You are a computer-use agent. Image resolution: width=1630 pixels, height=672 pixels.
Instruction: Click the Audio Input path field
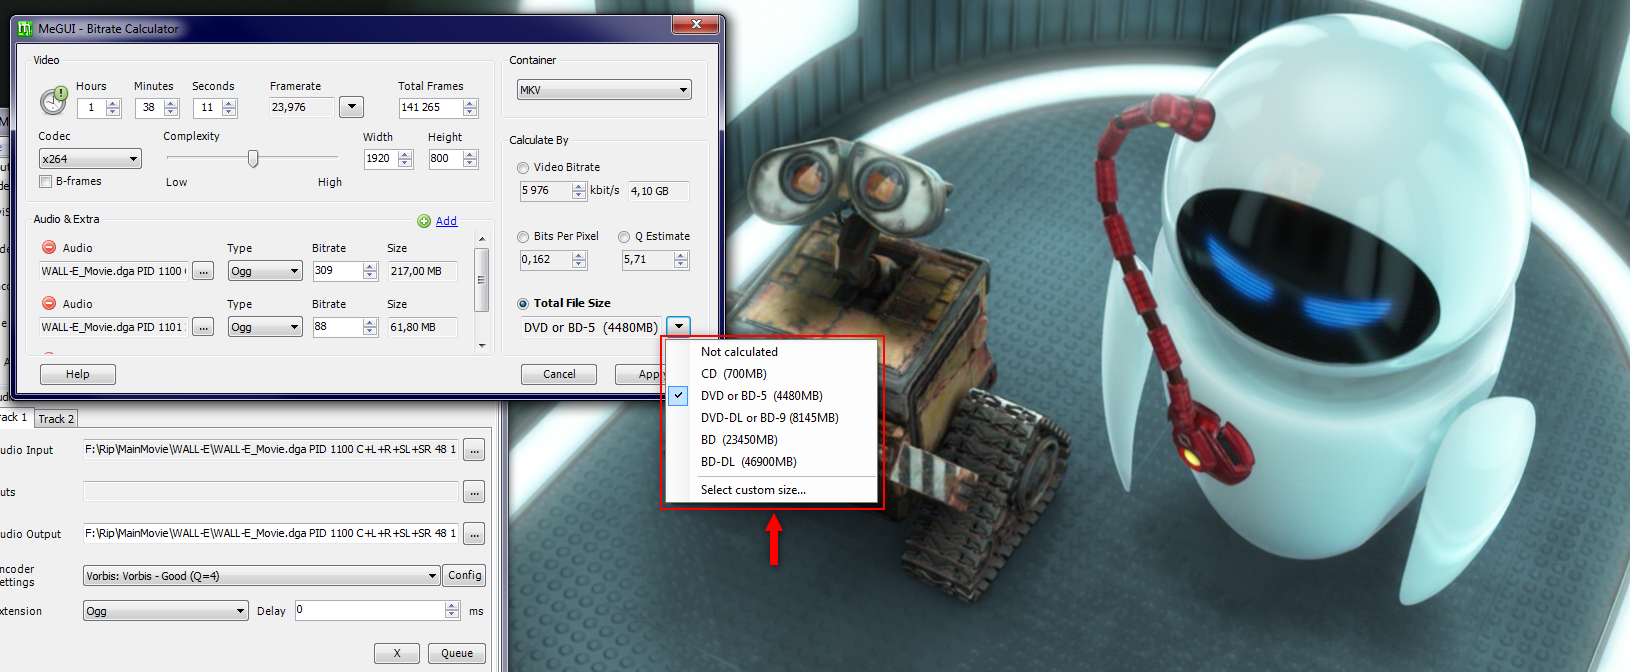coord(270,450)
